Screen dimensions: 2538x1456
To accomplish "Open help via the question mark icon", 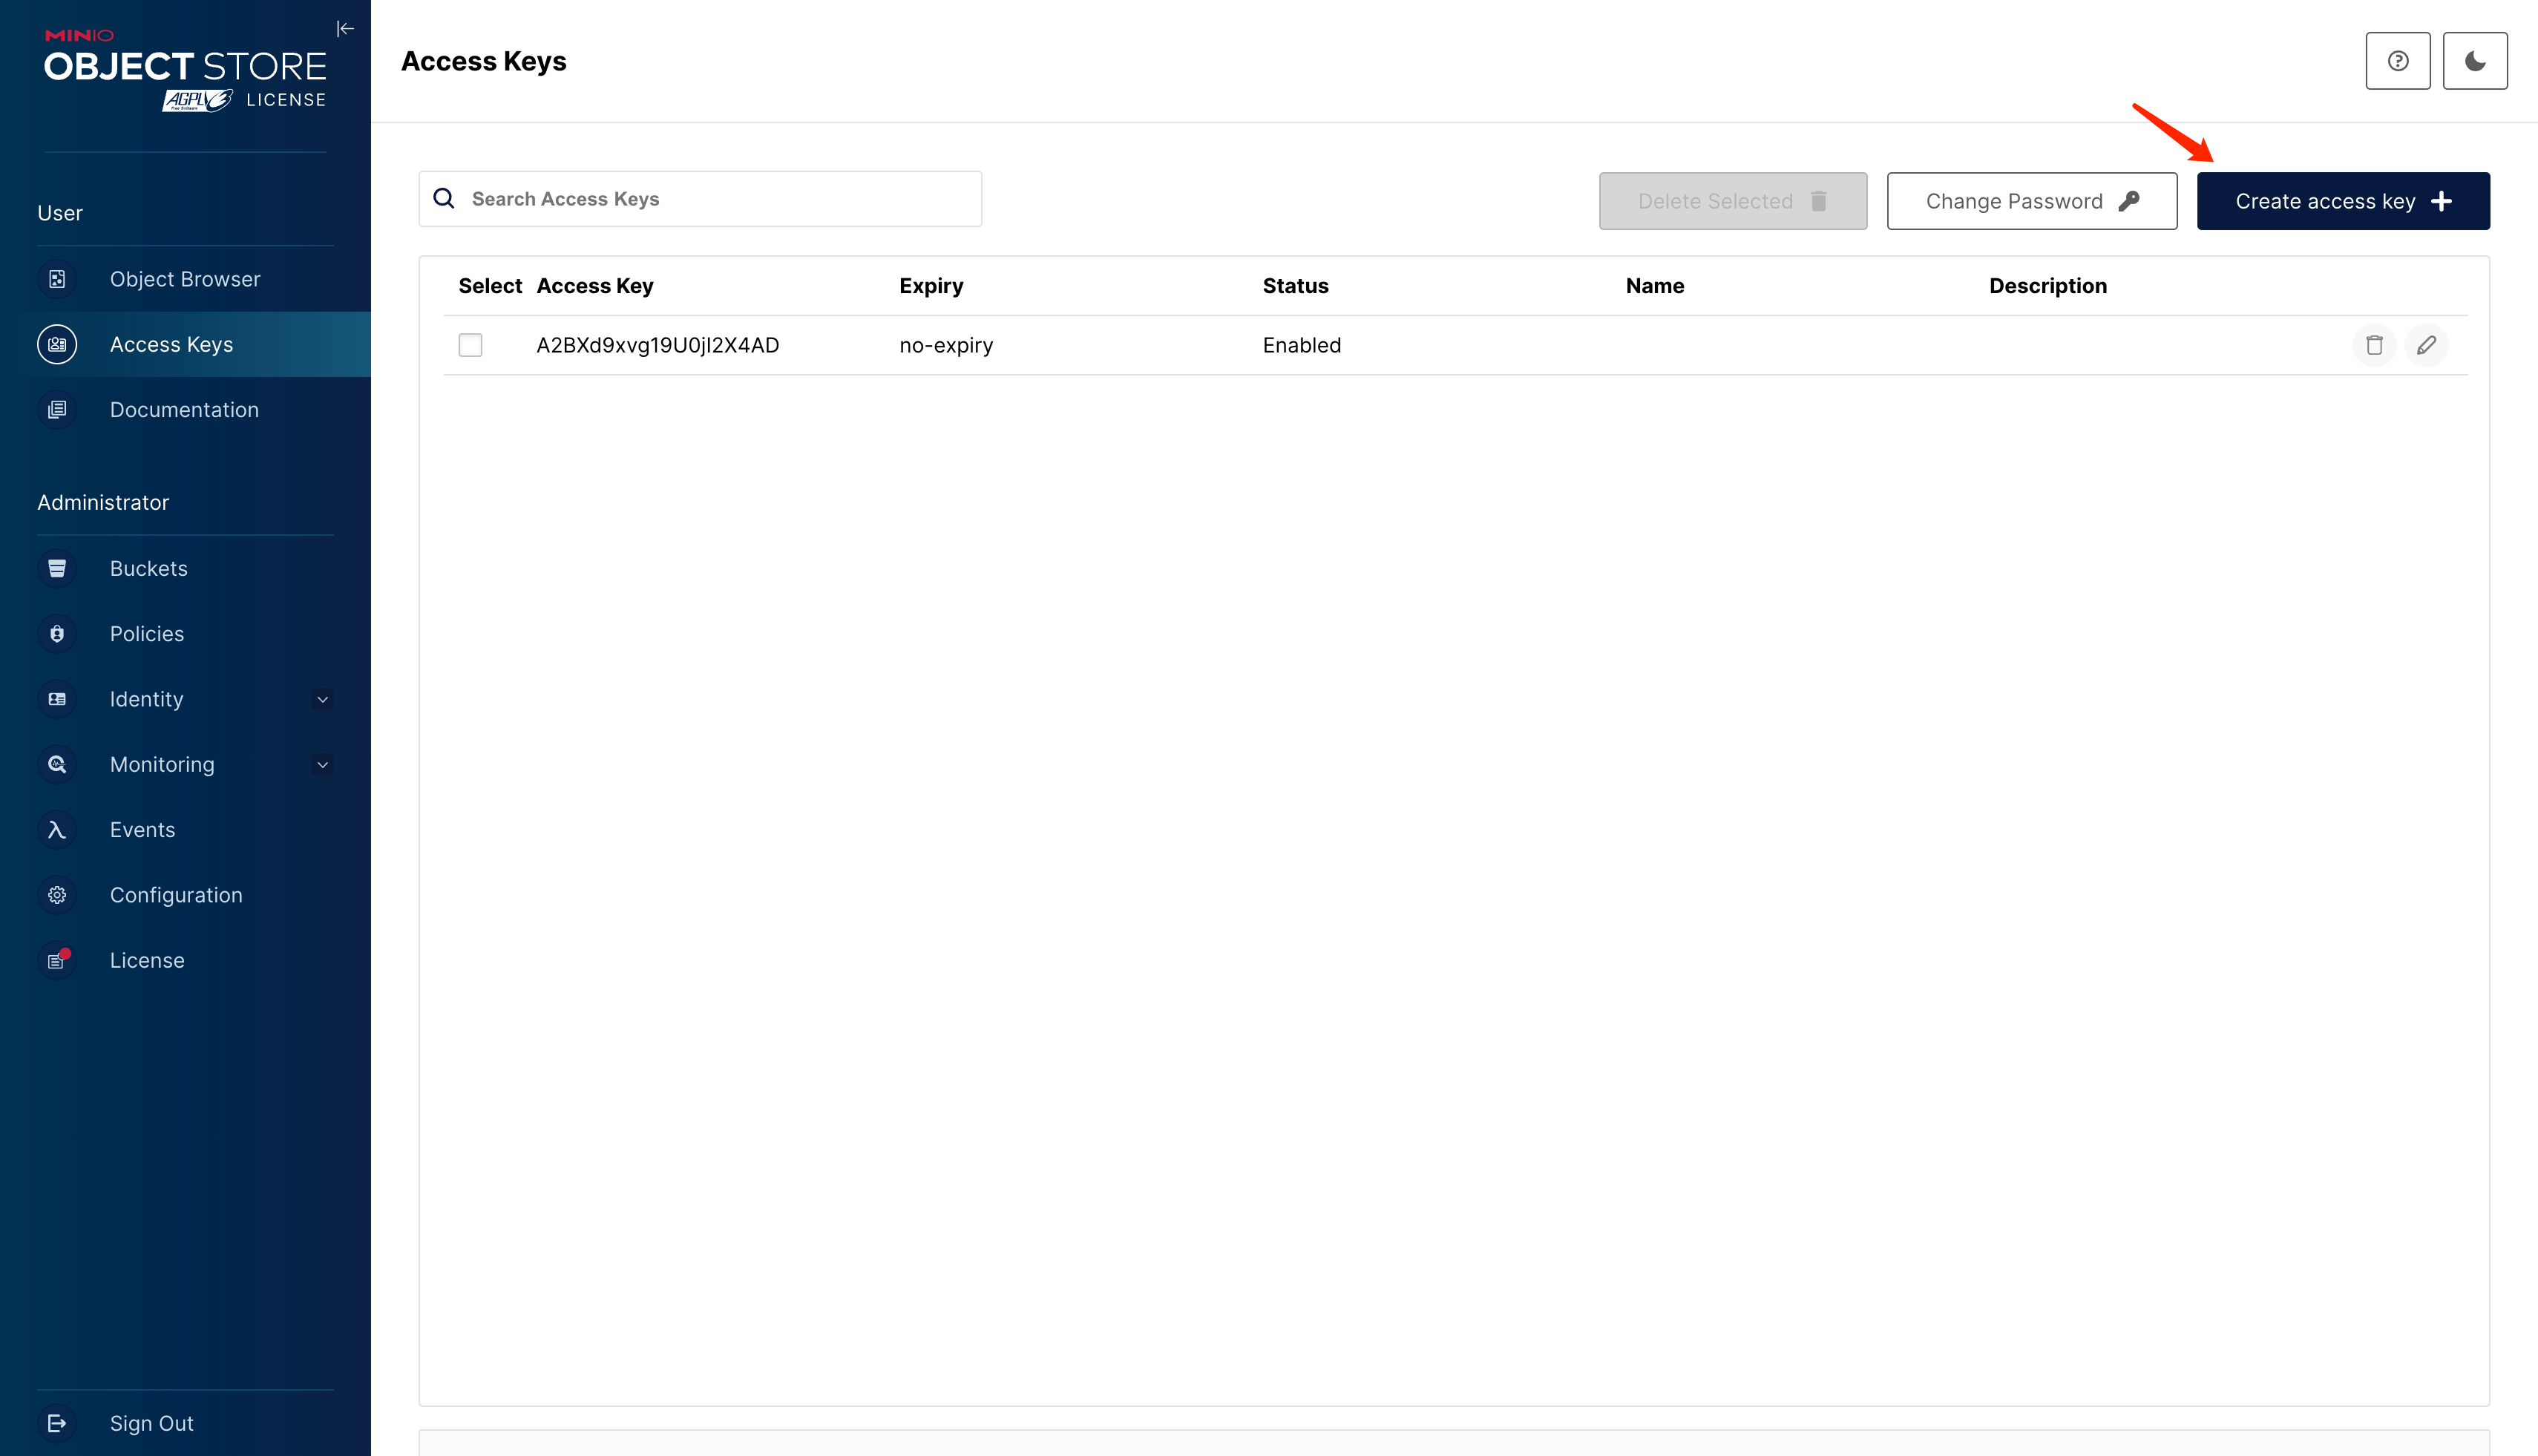I will 2398,61.
